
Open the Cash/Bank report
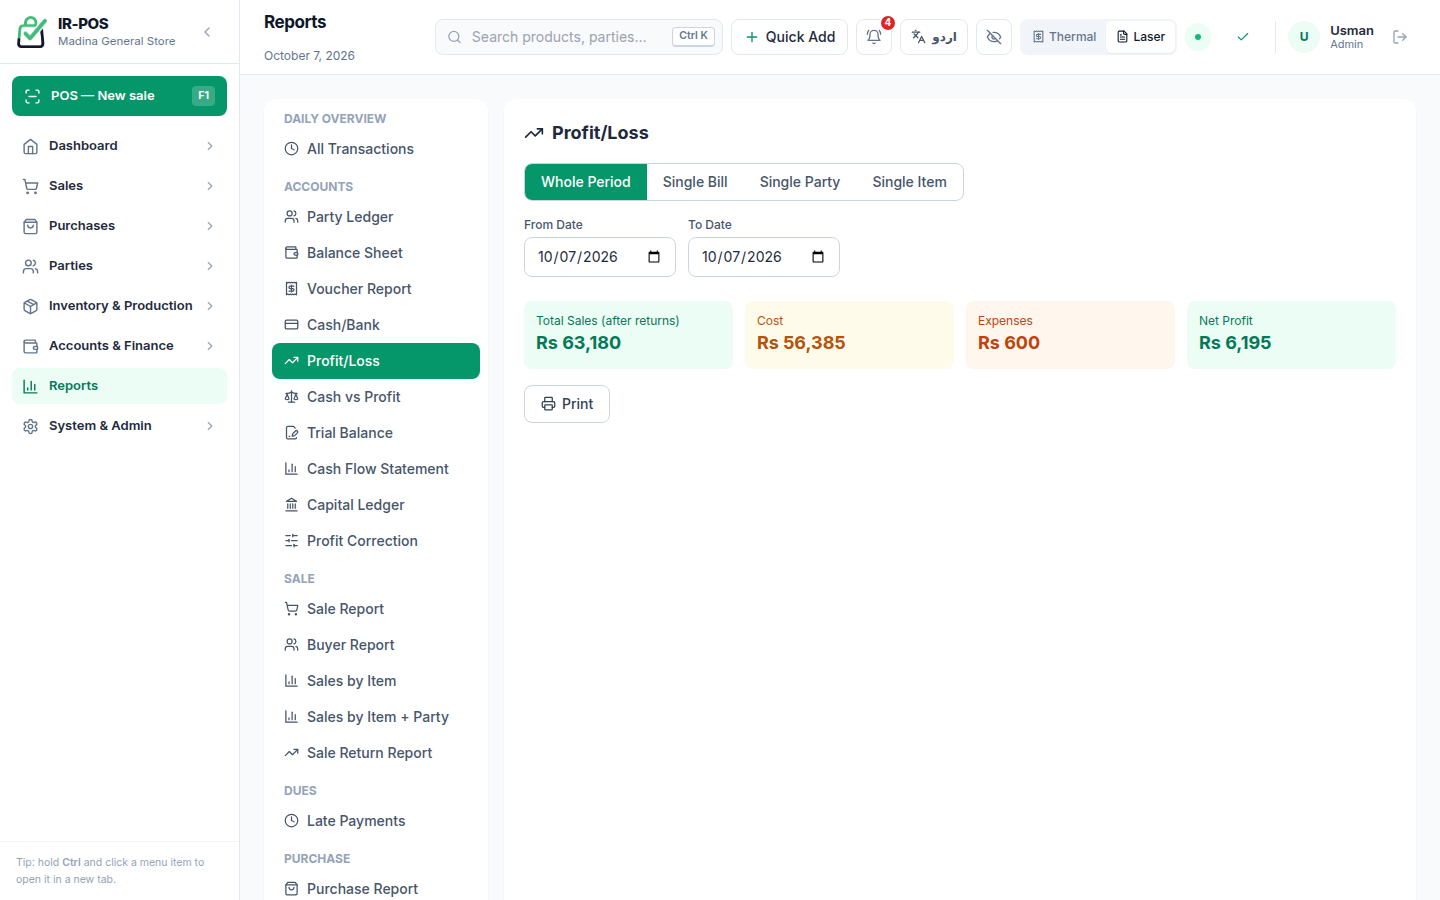pos(376,325)
